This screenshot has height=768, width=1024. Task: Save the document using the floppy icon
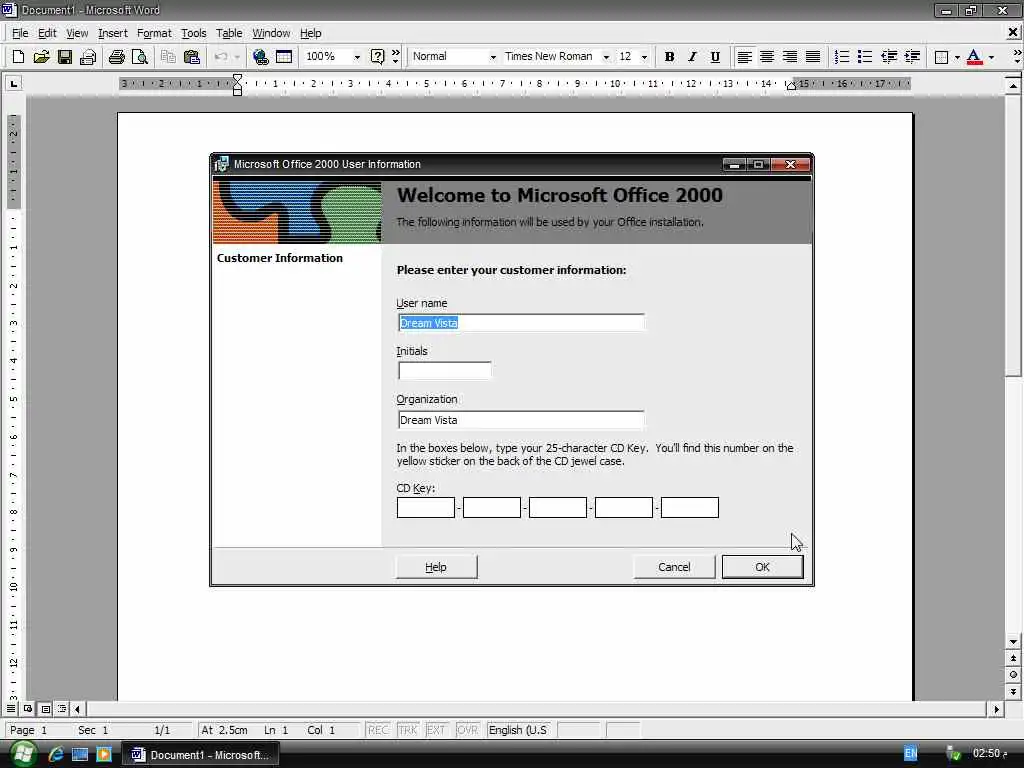[x=65, y=57]
